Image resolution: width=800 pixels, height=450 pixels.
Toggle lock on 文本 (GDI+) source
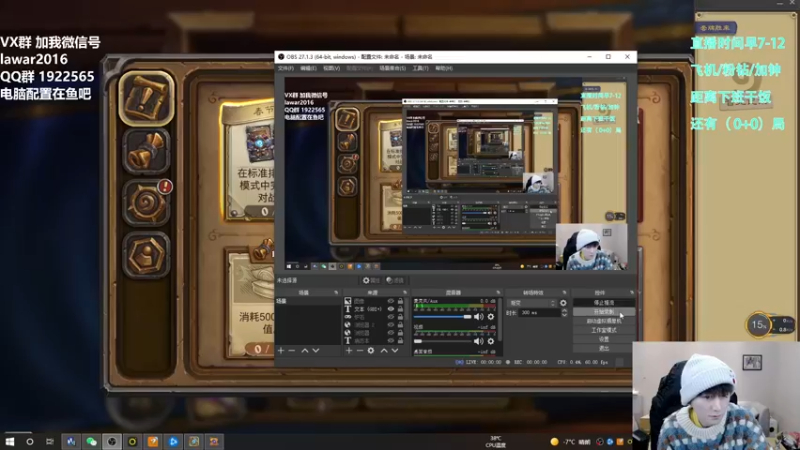tap(401, 309)
